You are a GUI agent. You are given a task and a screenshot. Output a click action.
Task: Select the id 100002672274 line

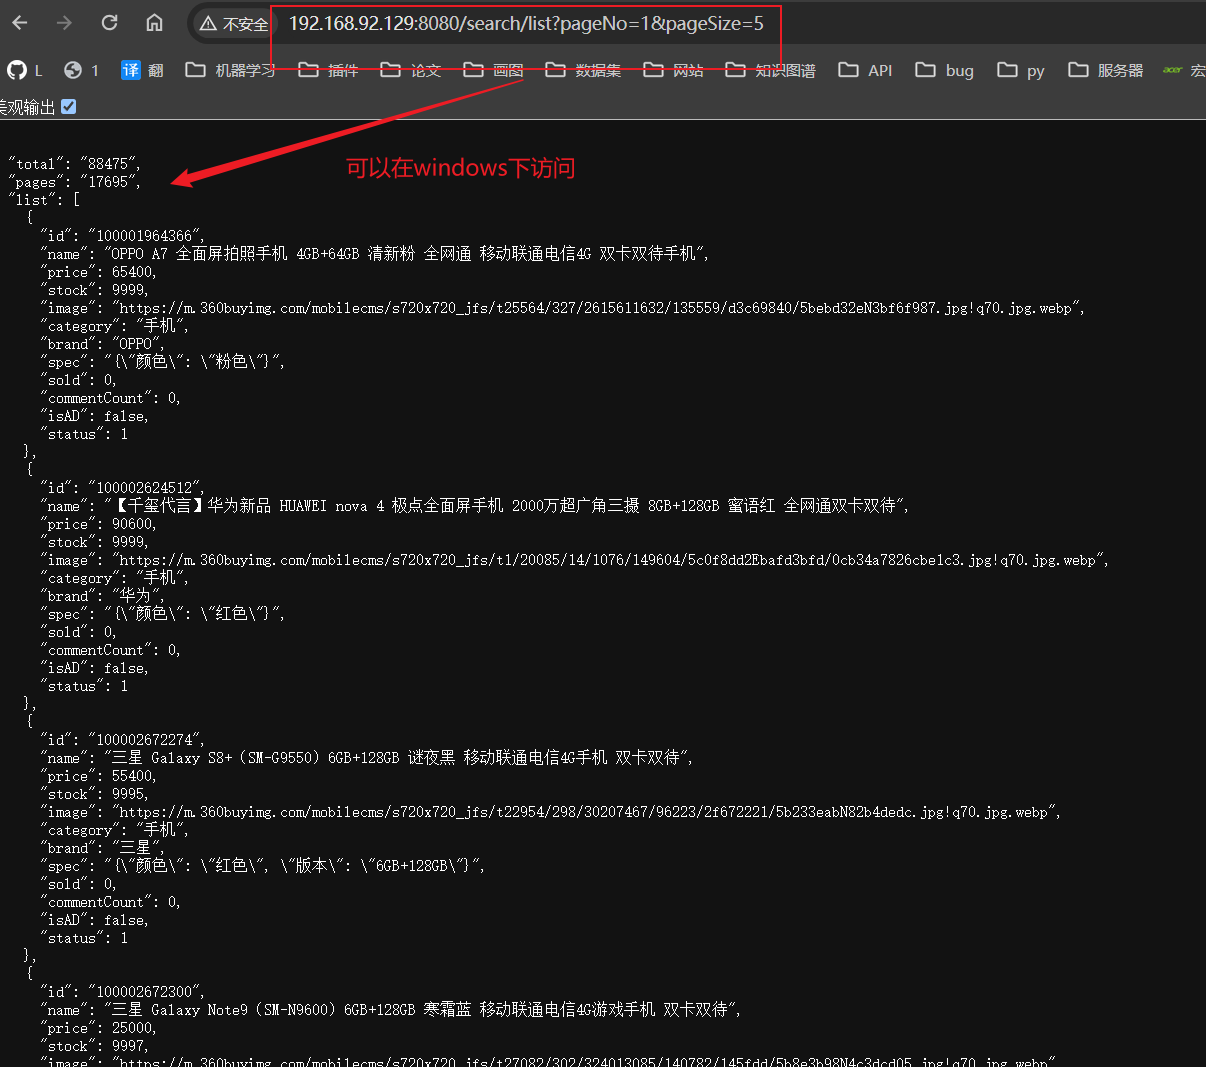point(122,740)
